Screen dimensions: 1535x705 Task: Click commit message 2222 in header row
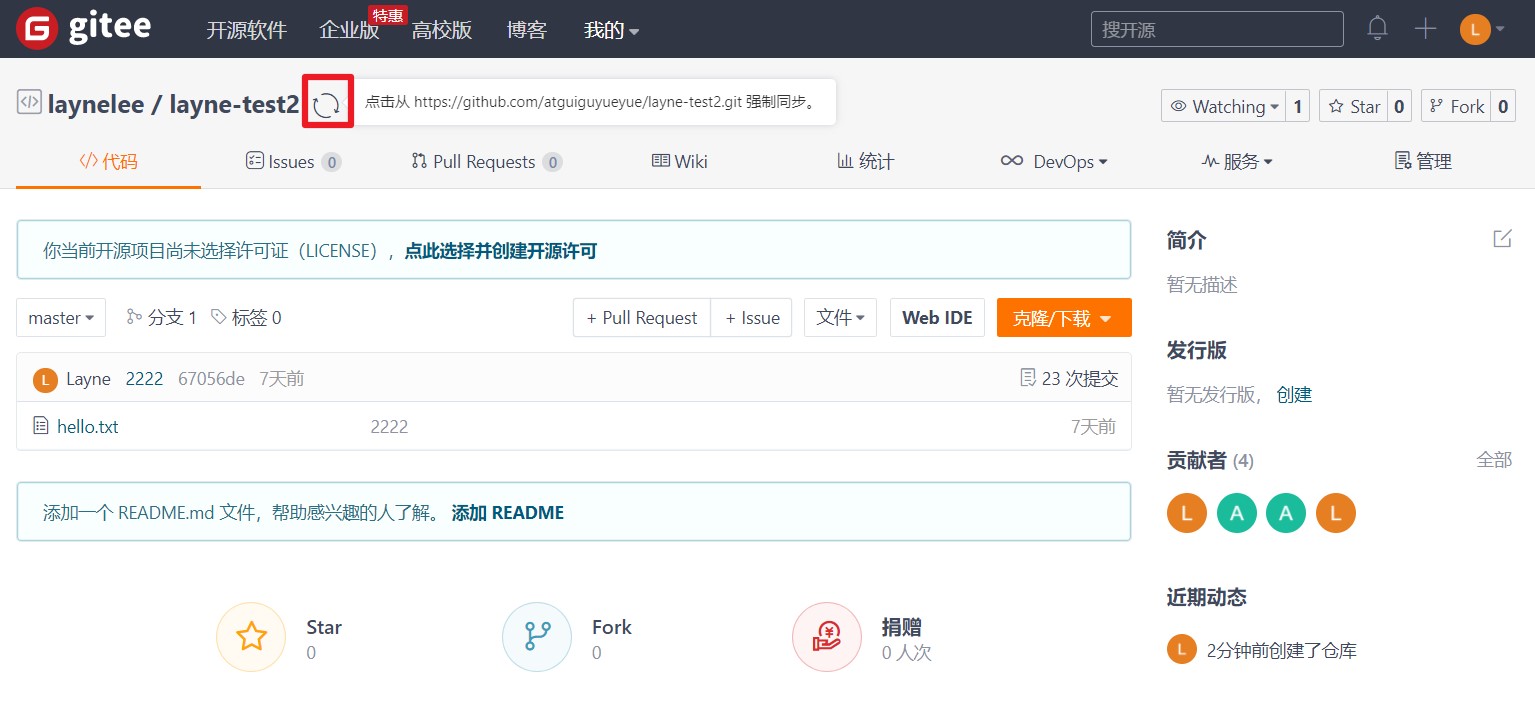[144, 379]
